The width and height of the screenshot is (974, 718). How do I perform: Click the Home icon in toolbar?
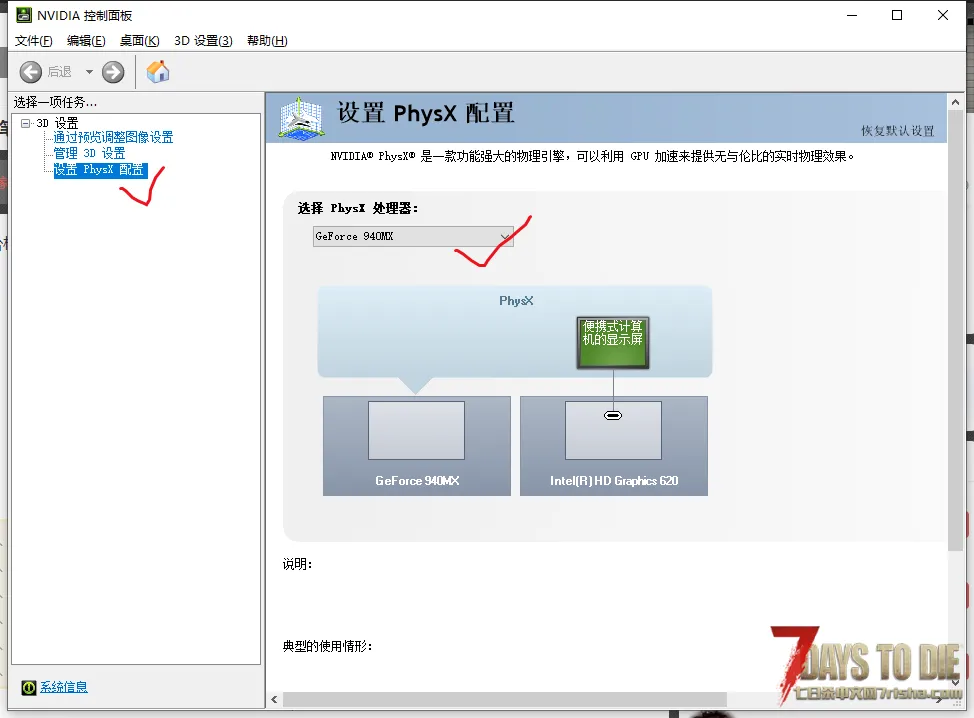click(x=158, y=72)
